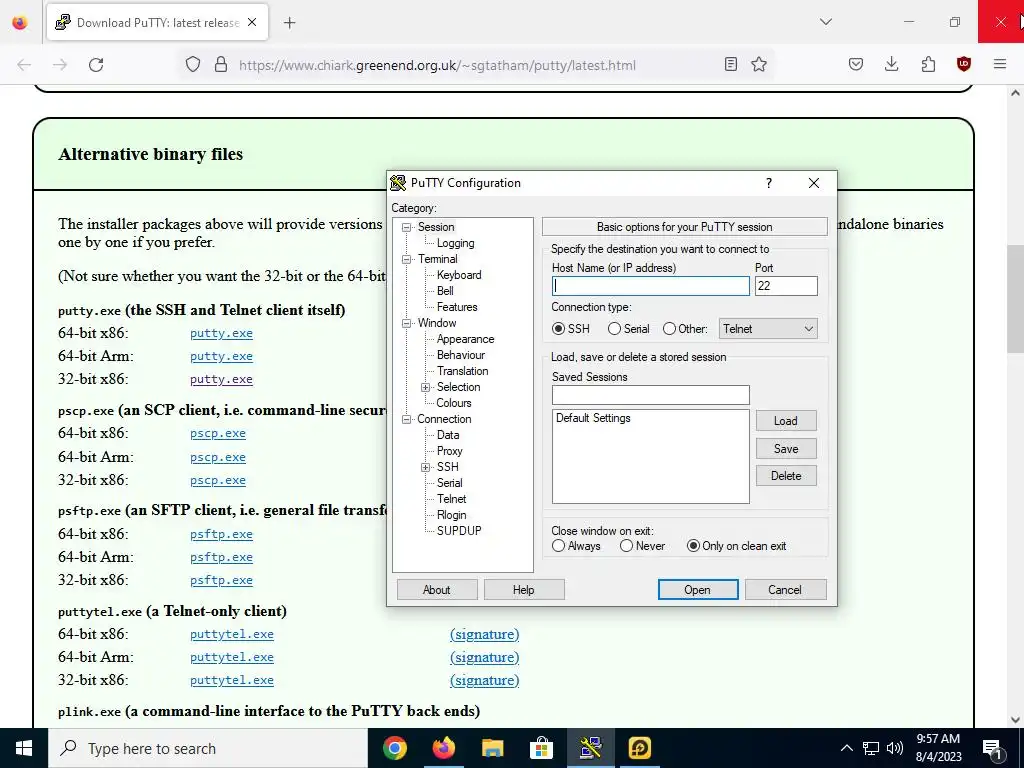Select Proxy in the category tree
Image resolution: width=1024 pixels, height=768 pixels.
coord(449,451)
